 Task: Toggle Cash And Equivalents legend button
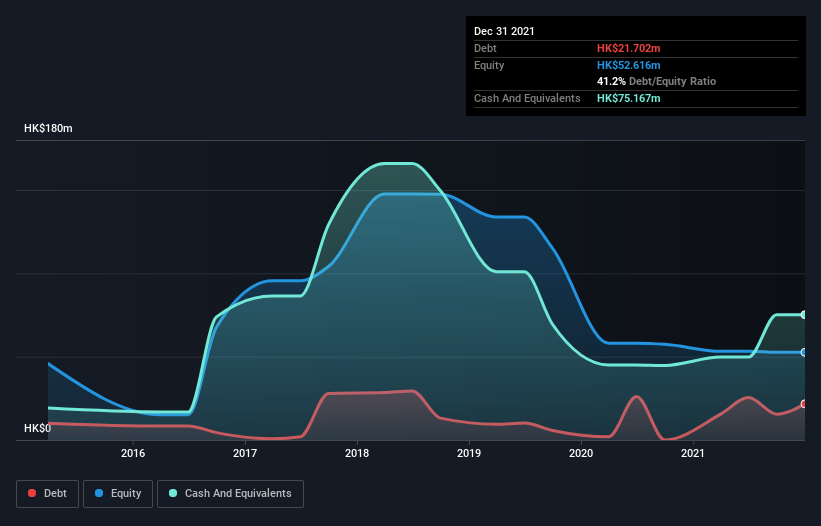pos(230,494)
